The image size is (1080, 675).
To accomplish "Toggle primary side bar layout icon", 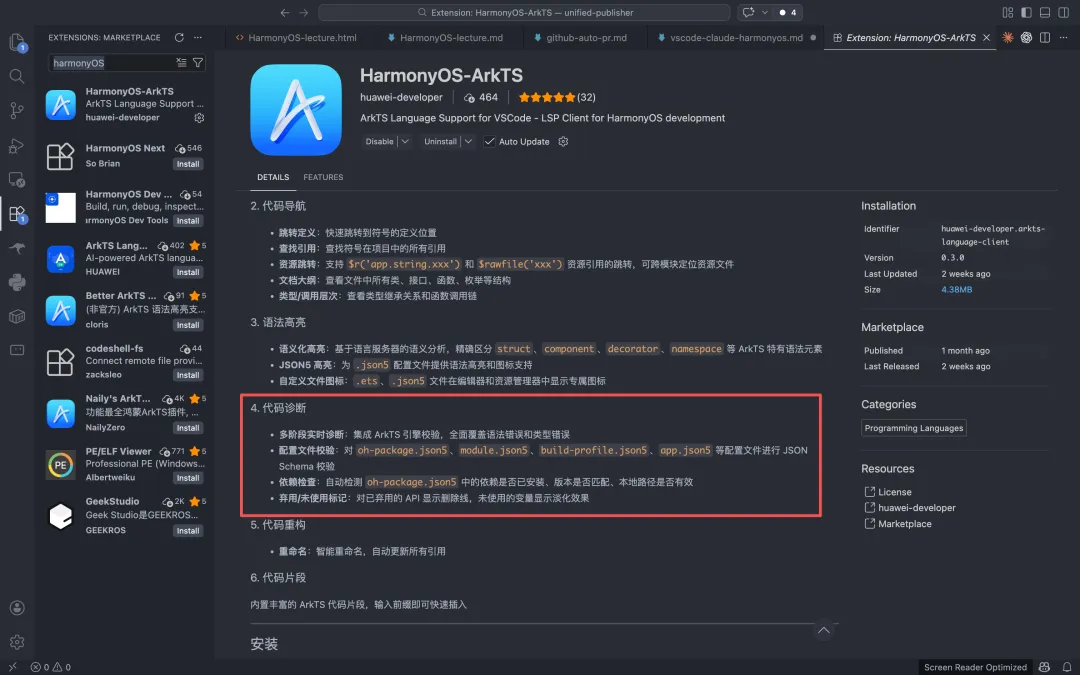I will pos(1026,12).
